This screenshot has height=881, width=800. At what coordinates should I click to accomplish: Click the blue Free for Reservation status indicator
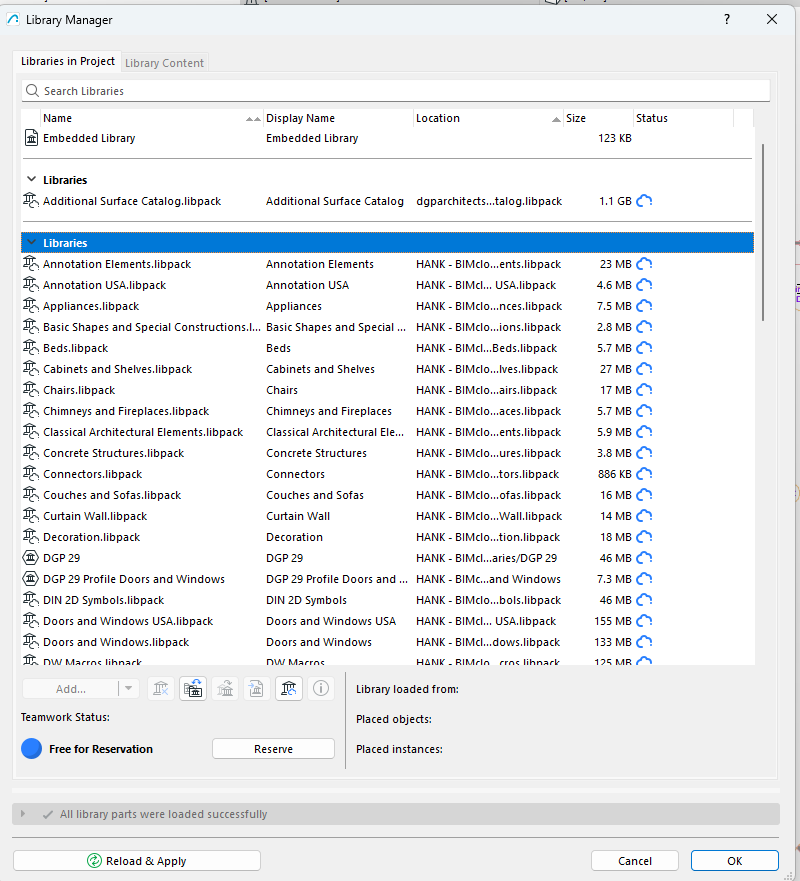tap(31, 748)
